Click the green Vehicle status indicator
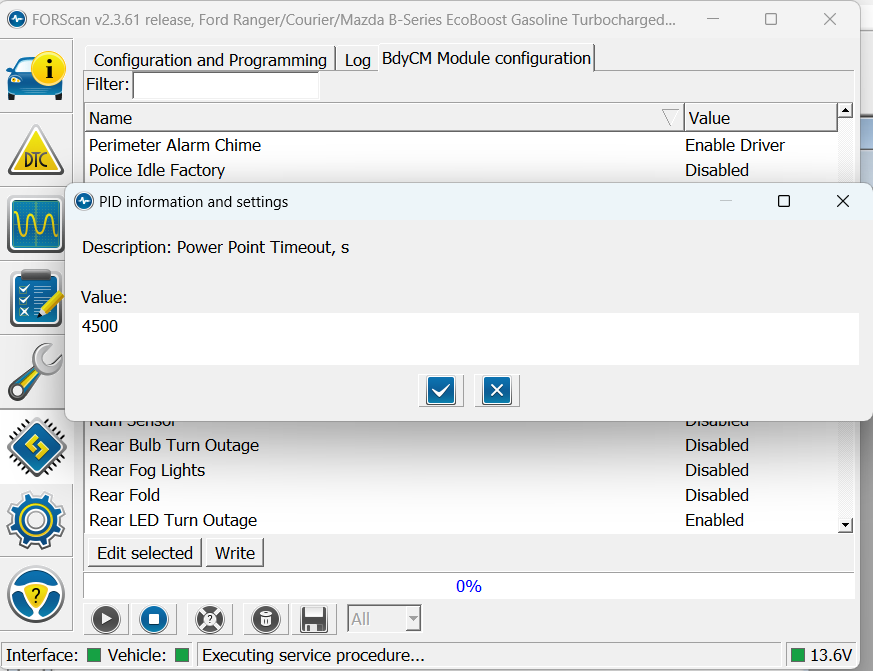The height and width of the screenshot is (671, 873). click(x=182, y=655)
